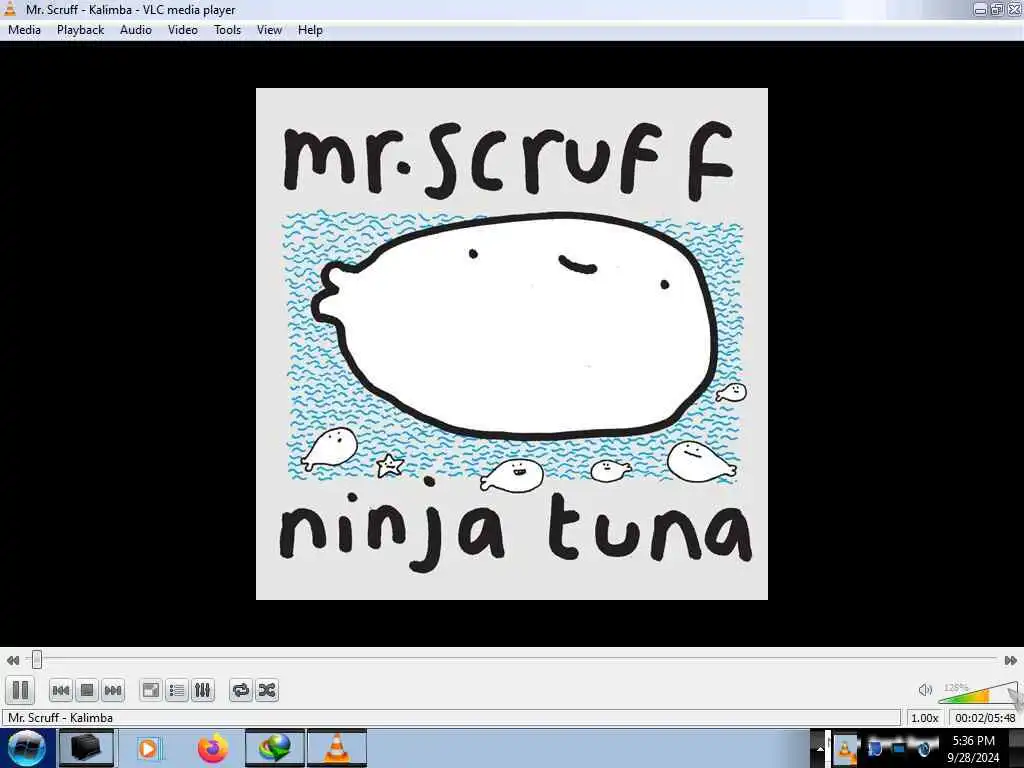The image size is (1024, 768).
Task: Click the VLC cone title bar icon
Action: (x=10, y=8)
